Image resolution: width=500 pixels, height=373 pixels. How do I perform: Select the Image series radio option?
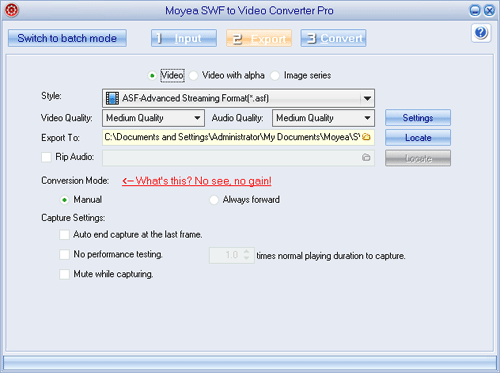[275, 76]
